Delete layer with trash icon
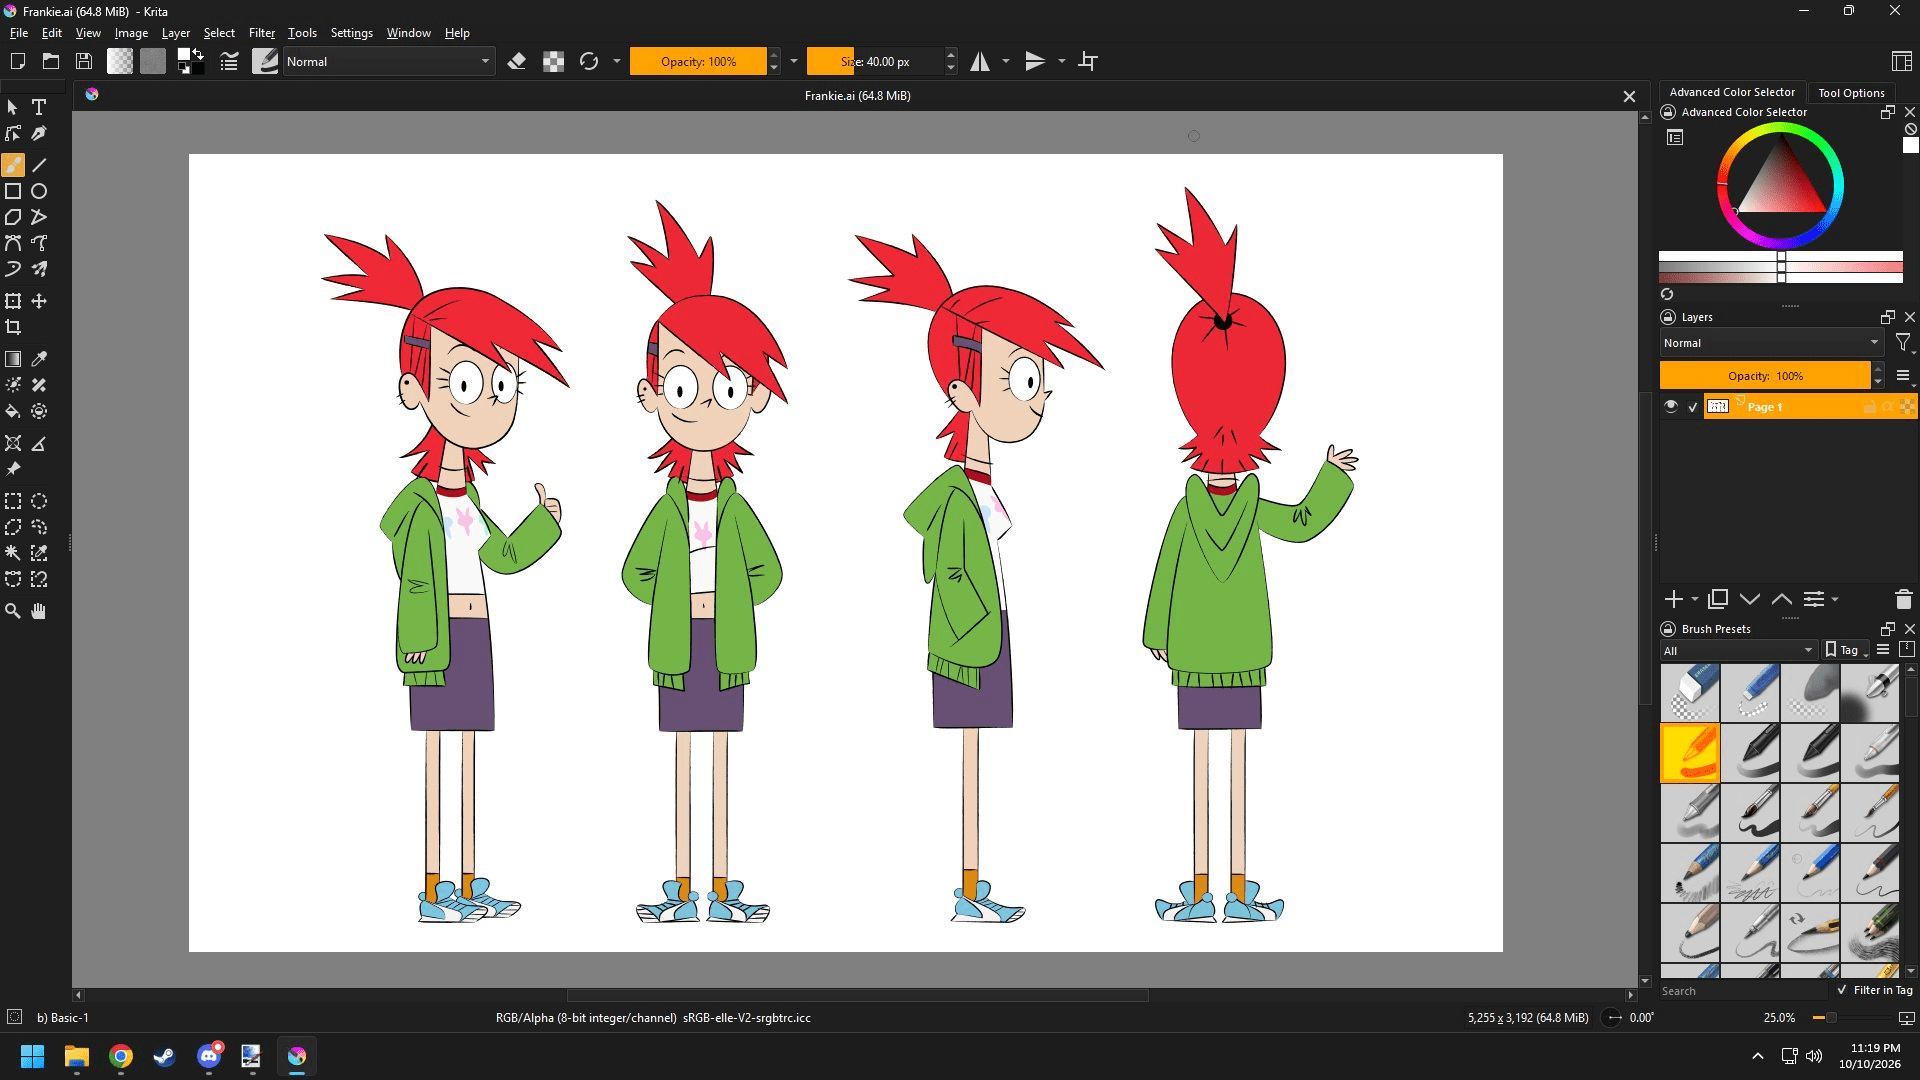 (x=1903, y=599)
